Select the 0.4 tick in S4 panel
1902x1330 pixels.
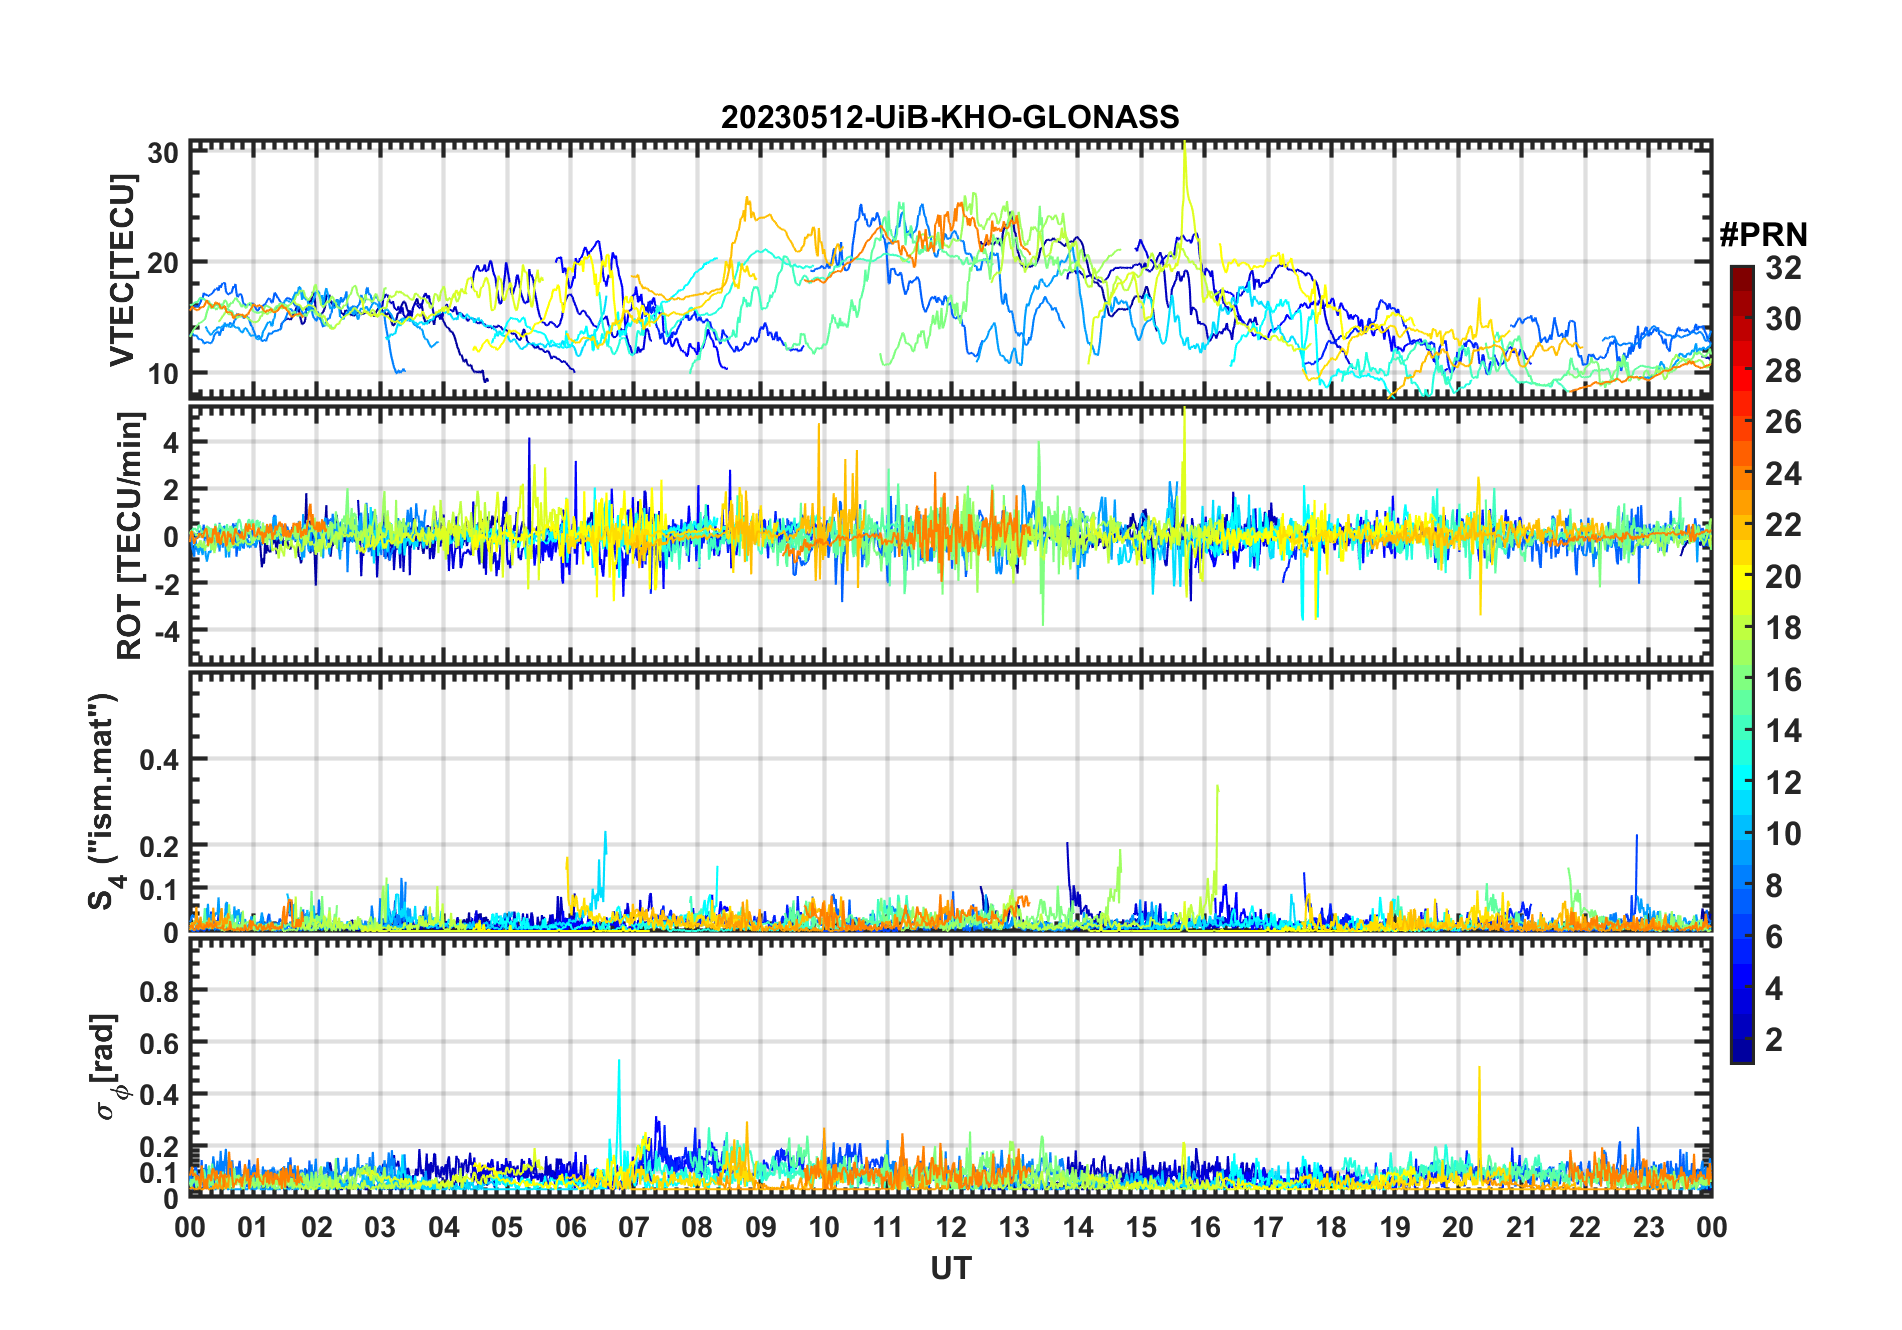click(x=159, y=759)
